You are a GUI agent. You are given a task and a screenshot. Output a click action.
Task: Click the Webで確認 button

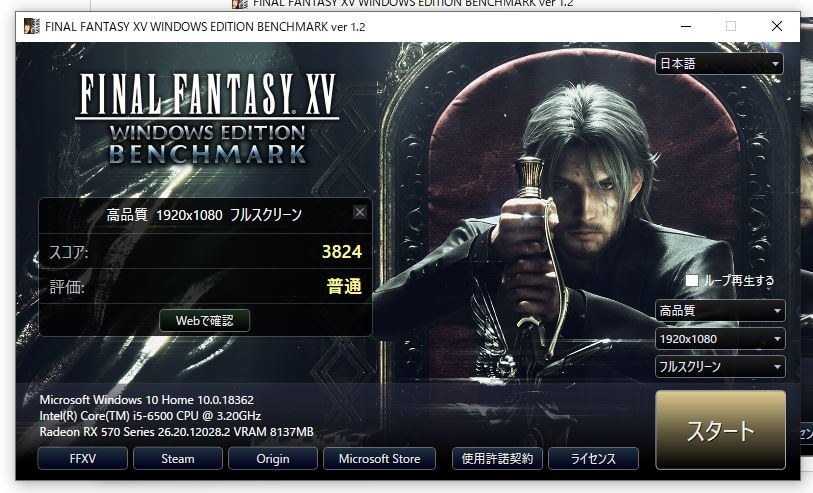[204, 321]
